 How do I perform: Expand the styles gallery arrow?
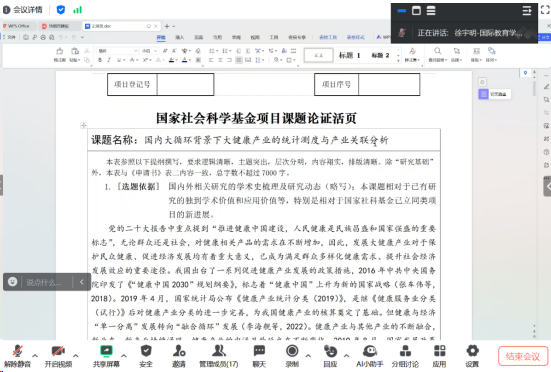pos(398,60)
